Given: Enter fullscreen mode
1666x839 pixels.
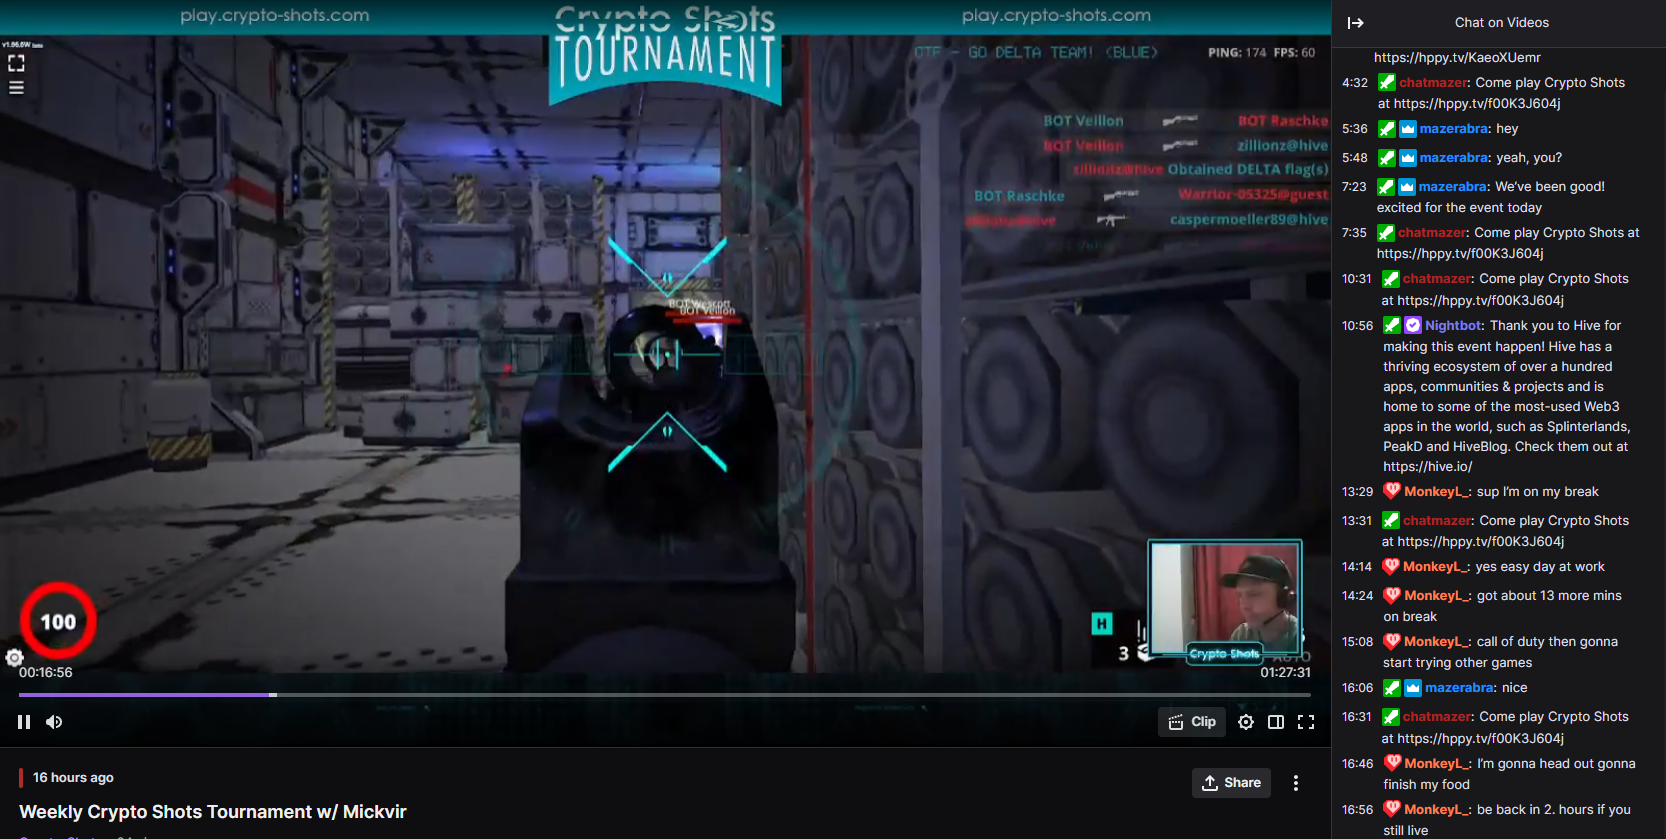Looking at the screenshot, I should point(1306,722).
